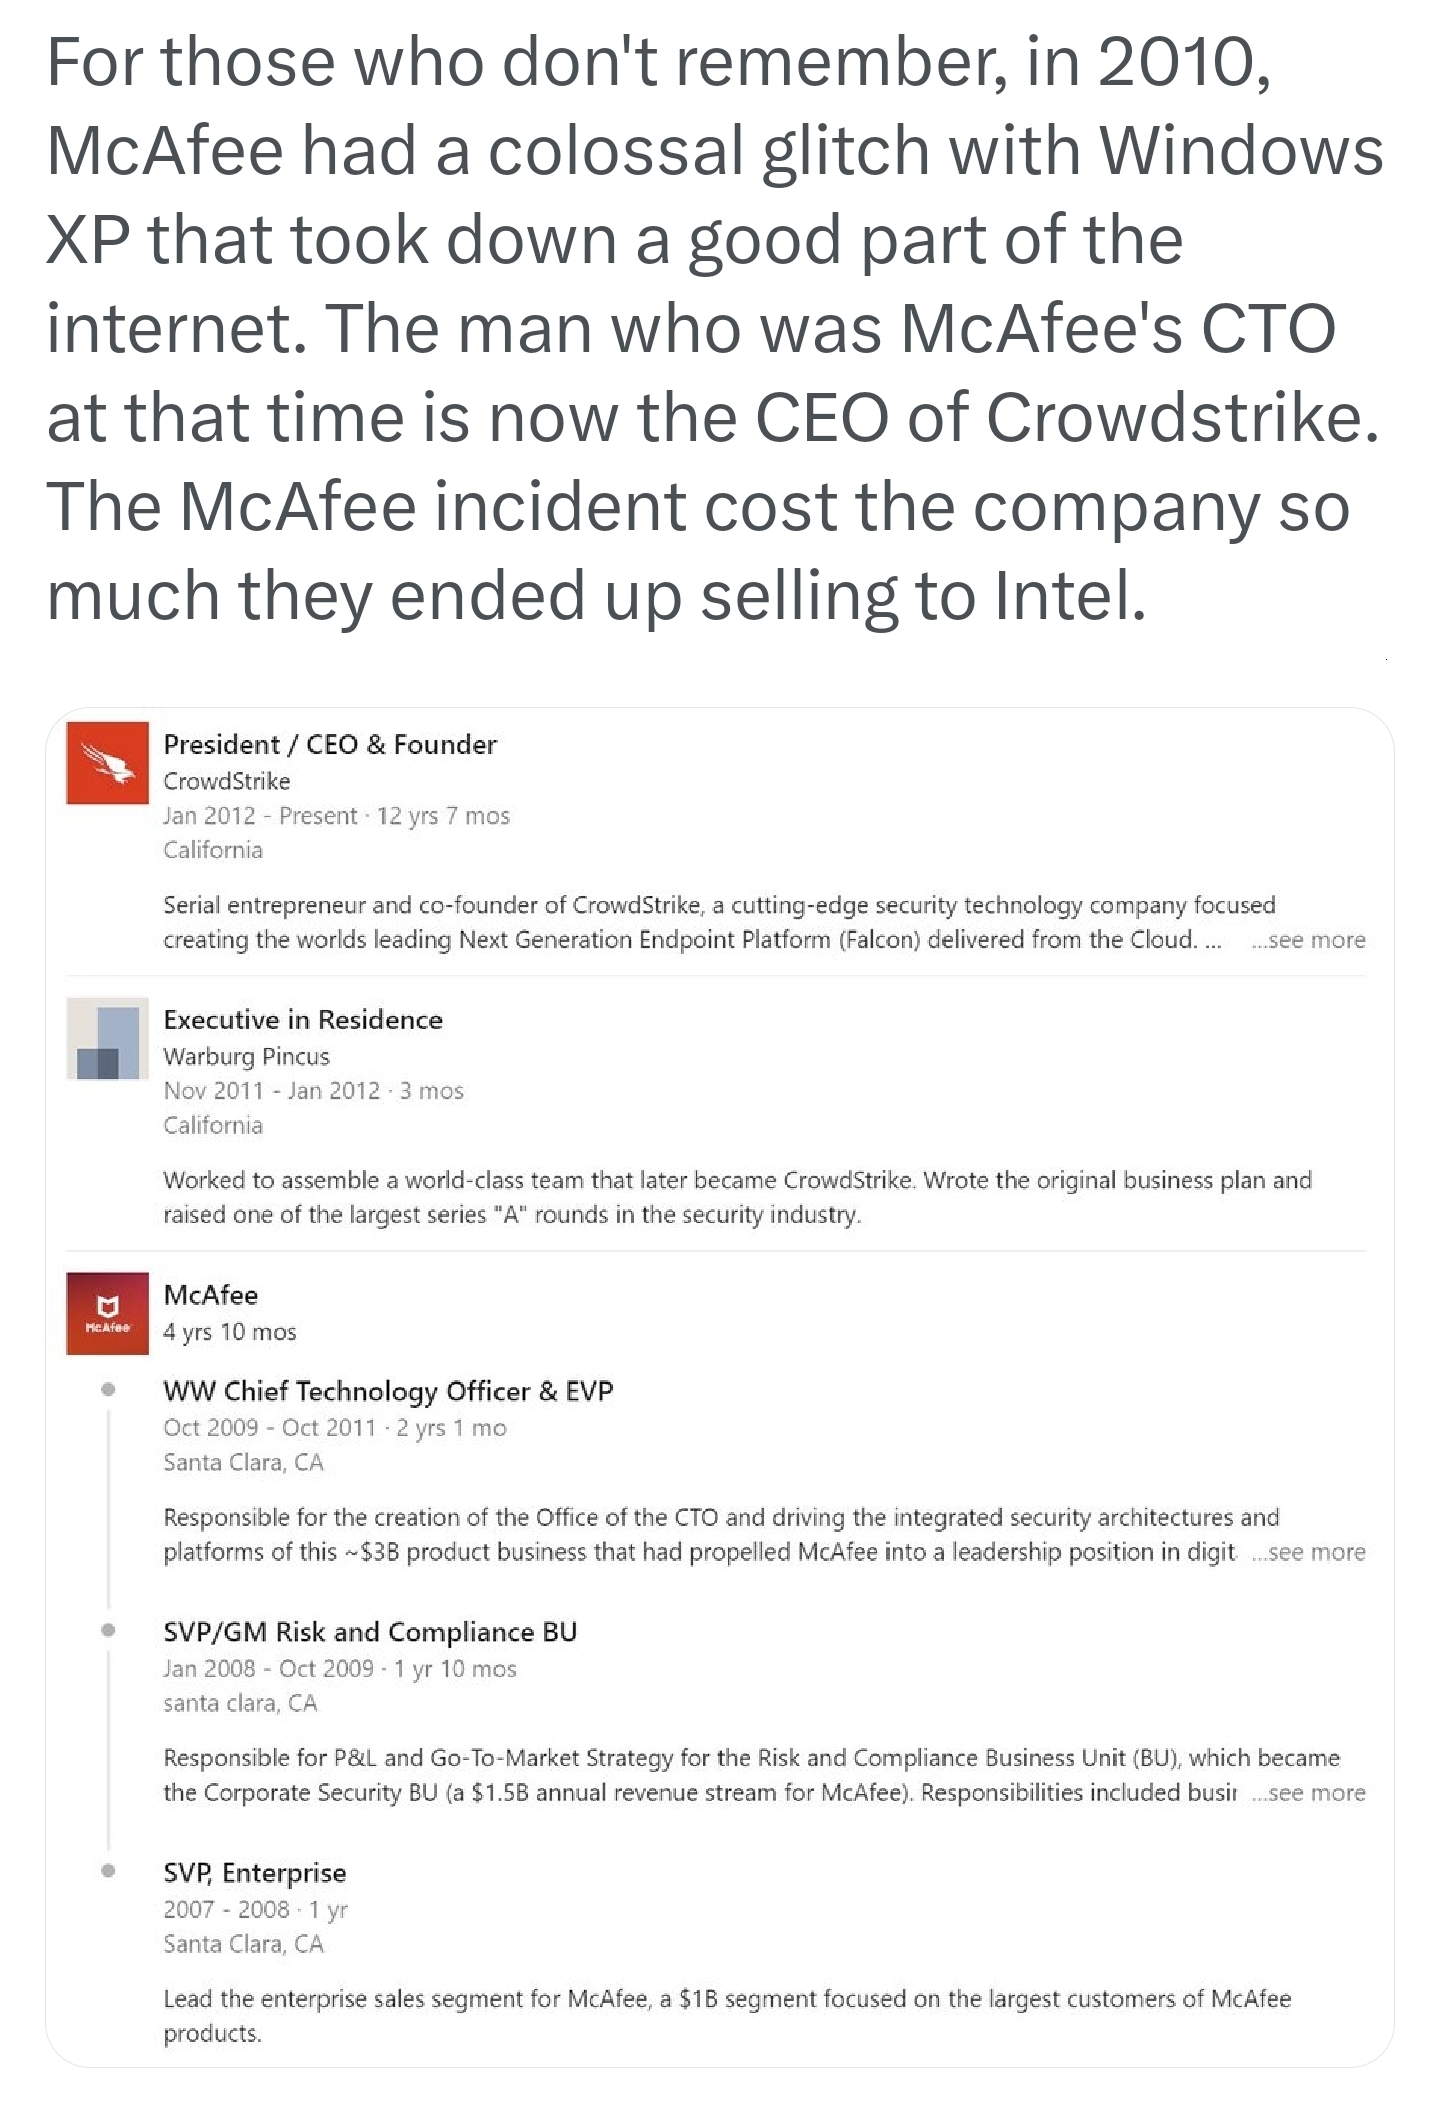This screenshot has width=1440, height=2105.
Task: Click the timeline bullet beside SVP/GM Risk and Compliance
Action: pos(108,1630)
